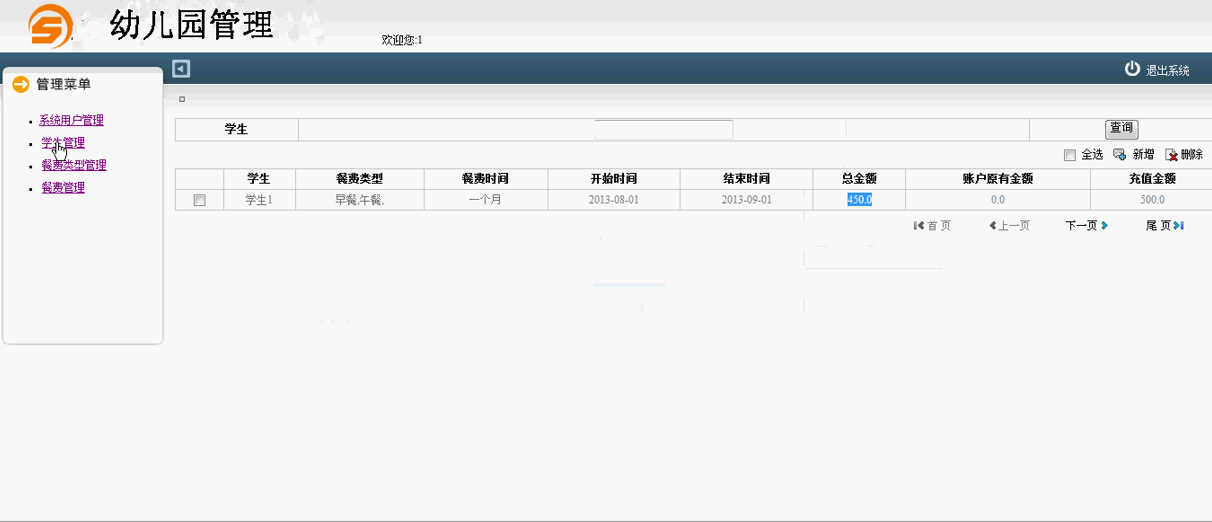The width and height of the screenshot is (1212, 522).
Task: Click the 2013-09-01 end date cell
Action: click(x=746, y=200)
